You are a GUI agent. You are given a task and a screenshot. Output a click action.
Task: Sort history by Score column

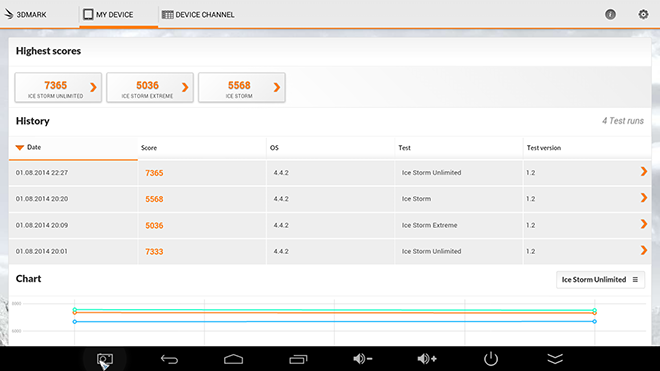[x=202, y=148]
